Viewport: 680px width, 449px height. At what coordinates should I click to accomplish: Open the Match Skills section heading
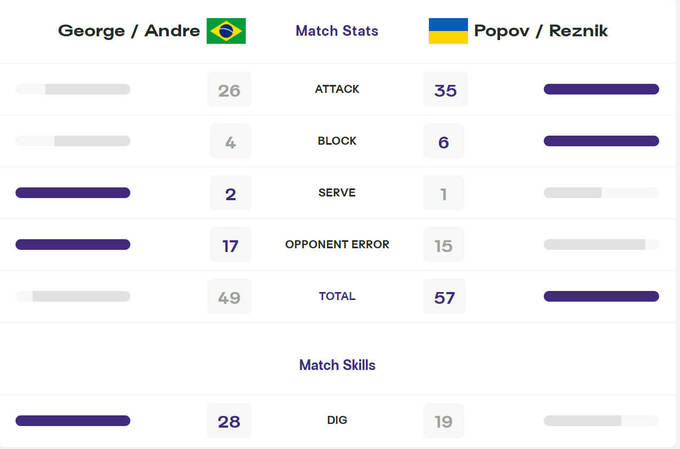coord(337,365)
